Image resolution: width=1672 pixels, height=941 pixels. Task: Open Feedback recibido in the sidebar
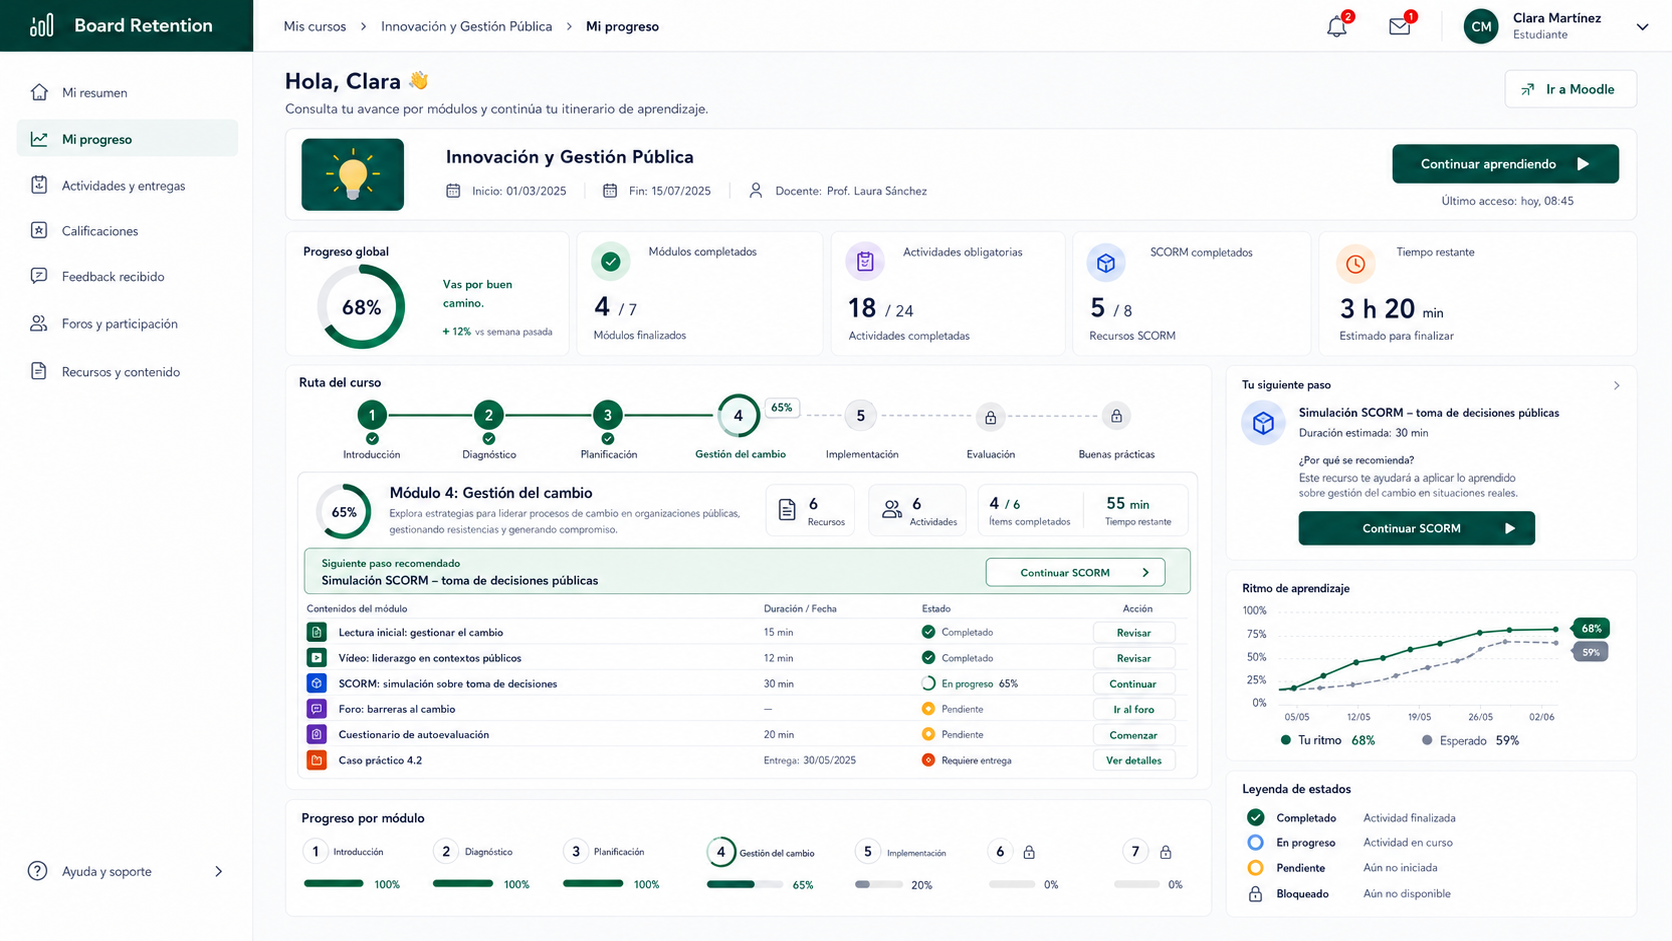127,276
